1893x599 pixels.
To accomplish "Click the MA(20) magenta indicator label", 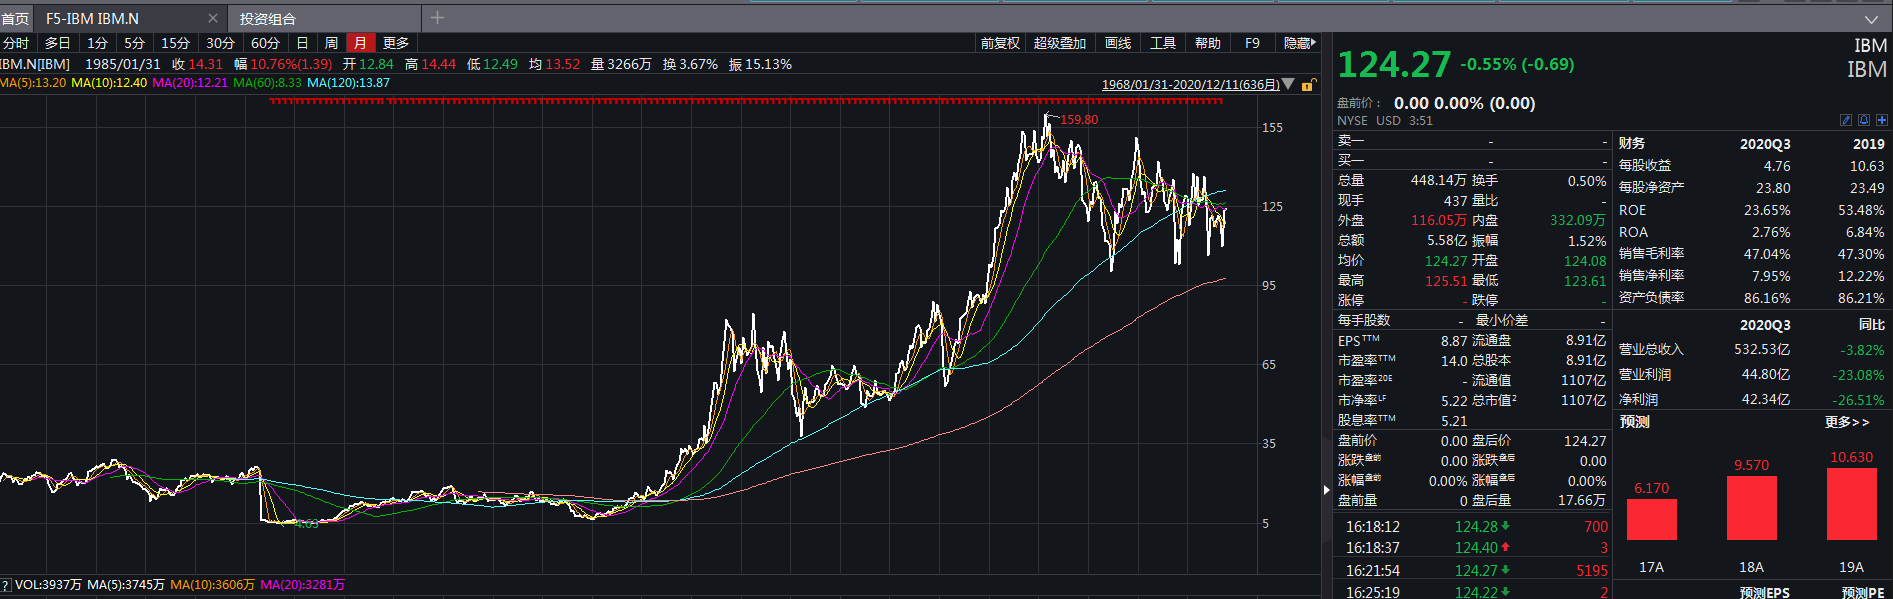I will [190, 83].
